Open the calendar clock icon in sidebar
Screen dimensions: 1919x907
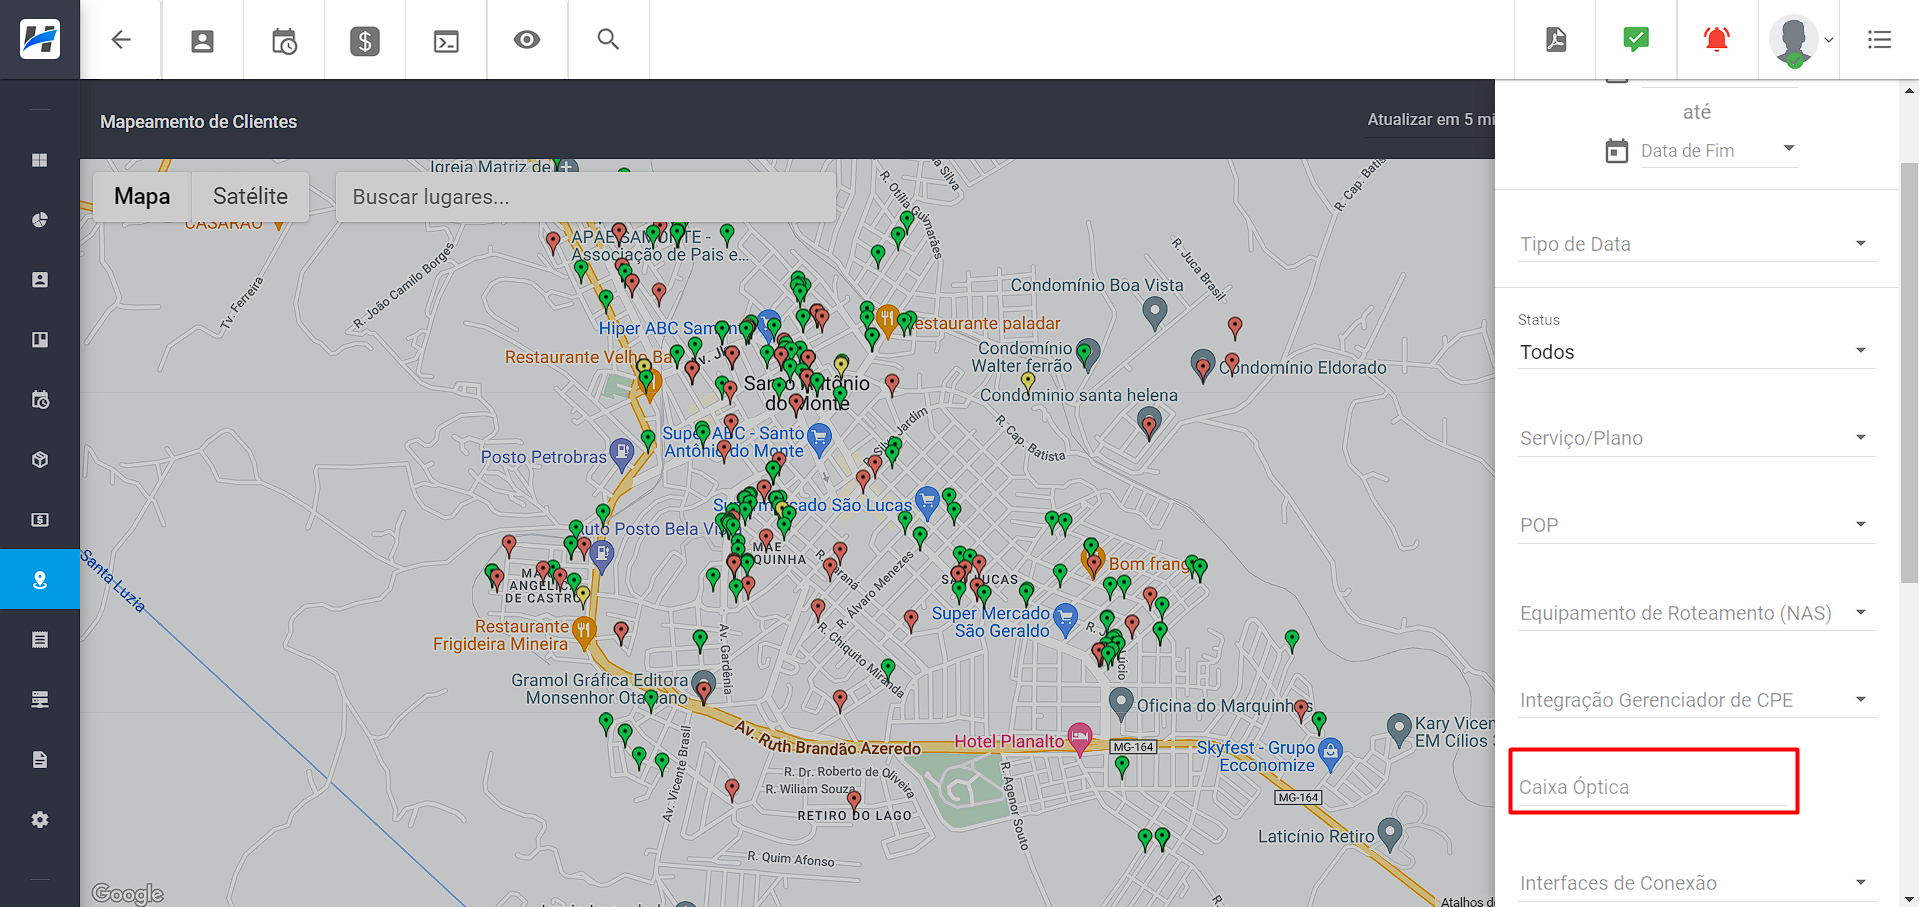click(x=40, y=400)
